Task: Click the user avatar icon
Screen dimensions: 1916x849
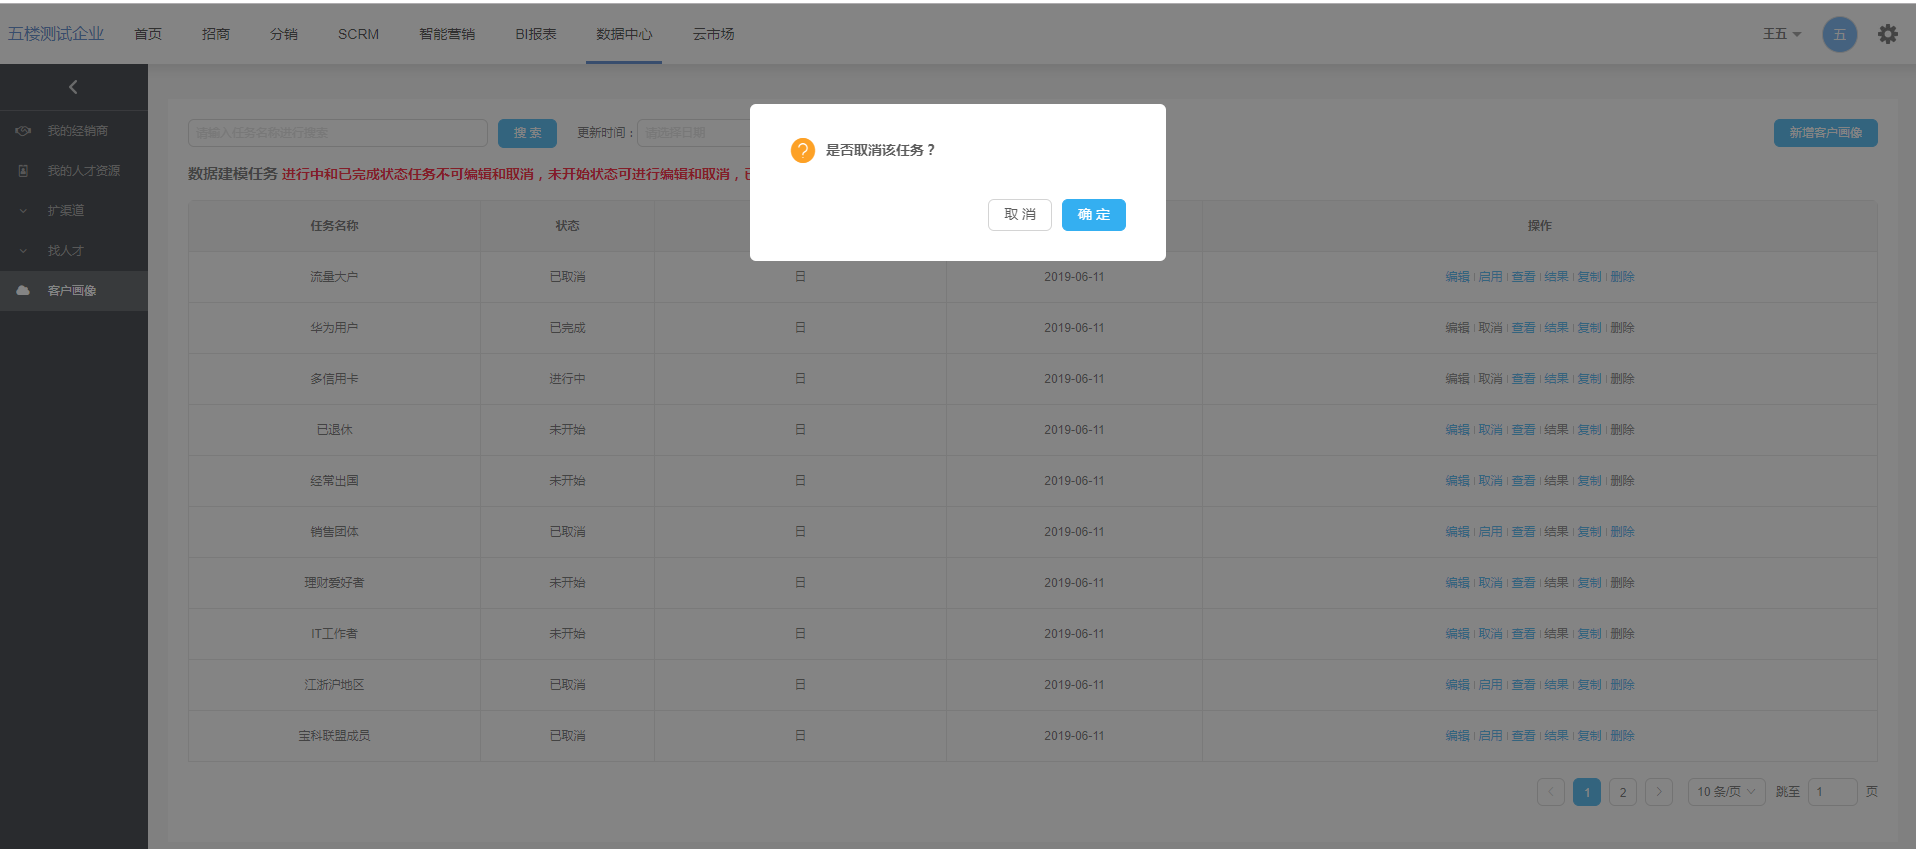Action: point(1839,34)
